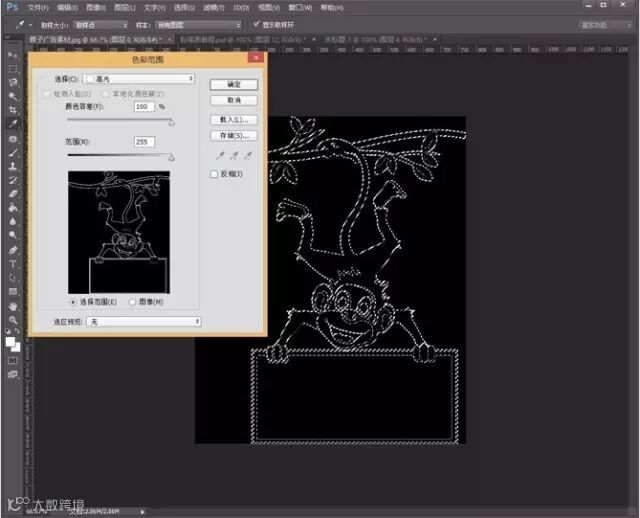This screenshot has width=640, height=518.
Task: Select the Move tool in the toolbox
Action: (13, 55)
